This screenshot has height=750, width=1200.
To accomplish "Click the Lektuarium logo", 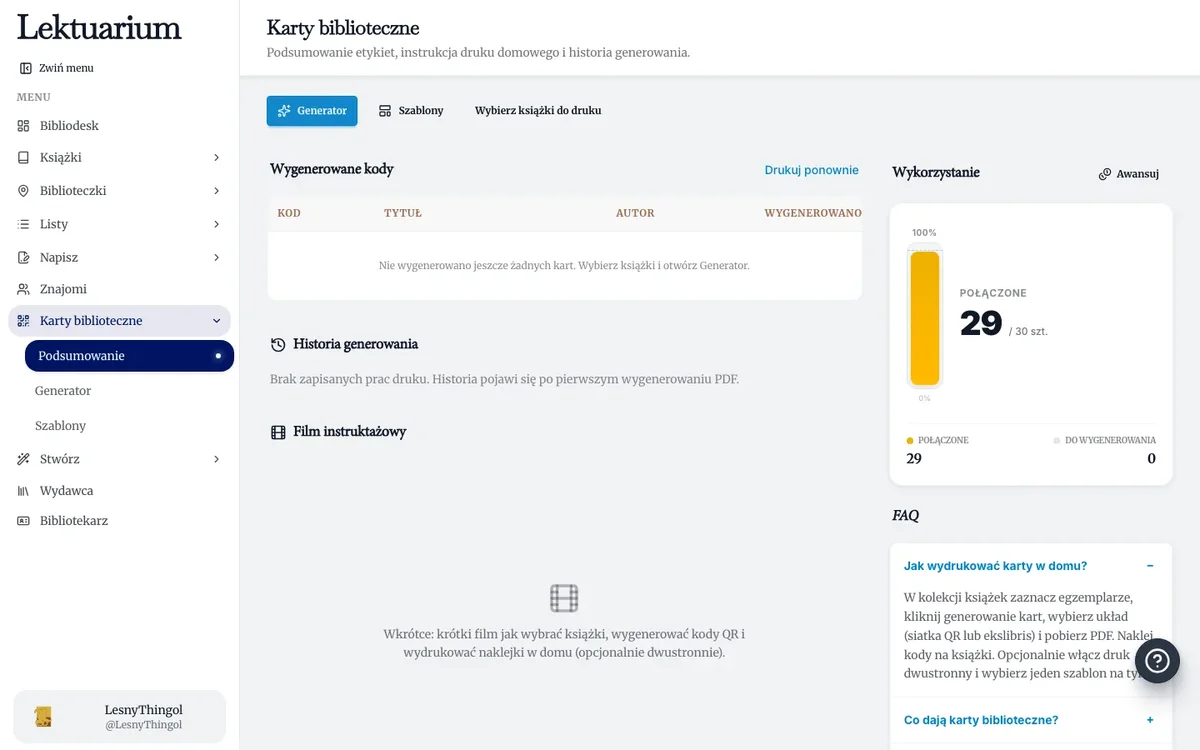I will [x=99, y=28].
